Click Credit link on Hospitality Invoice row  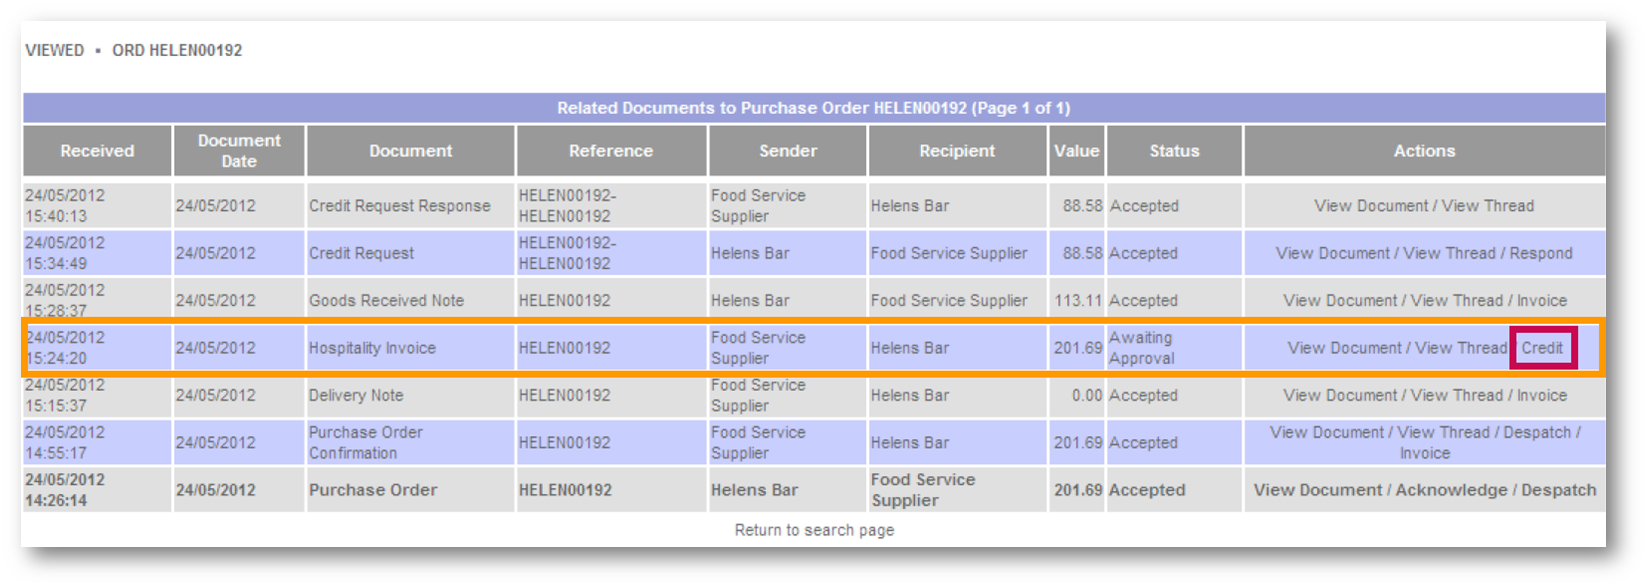pyautogui.click(x=1541, y=348)
